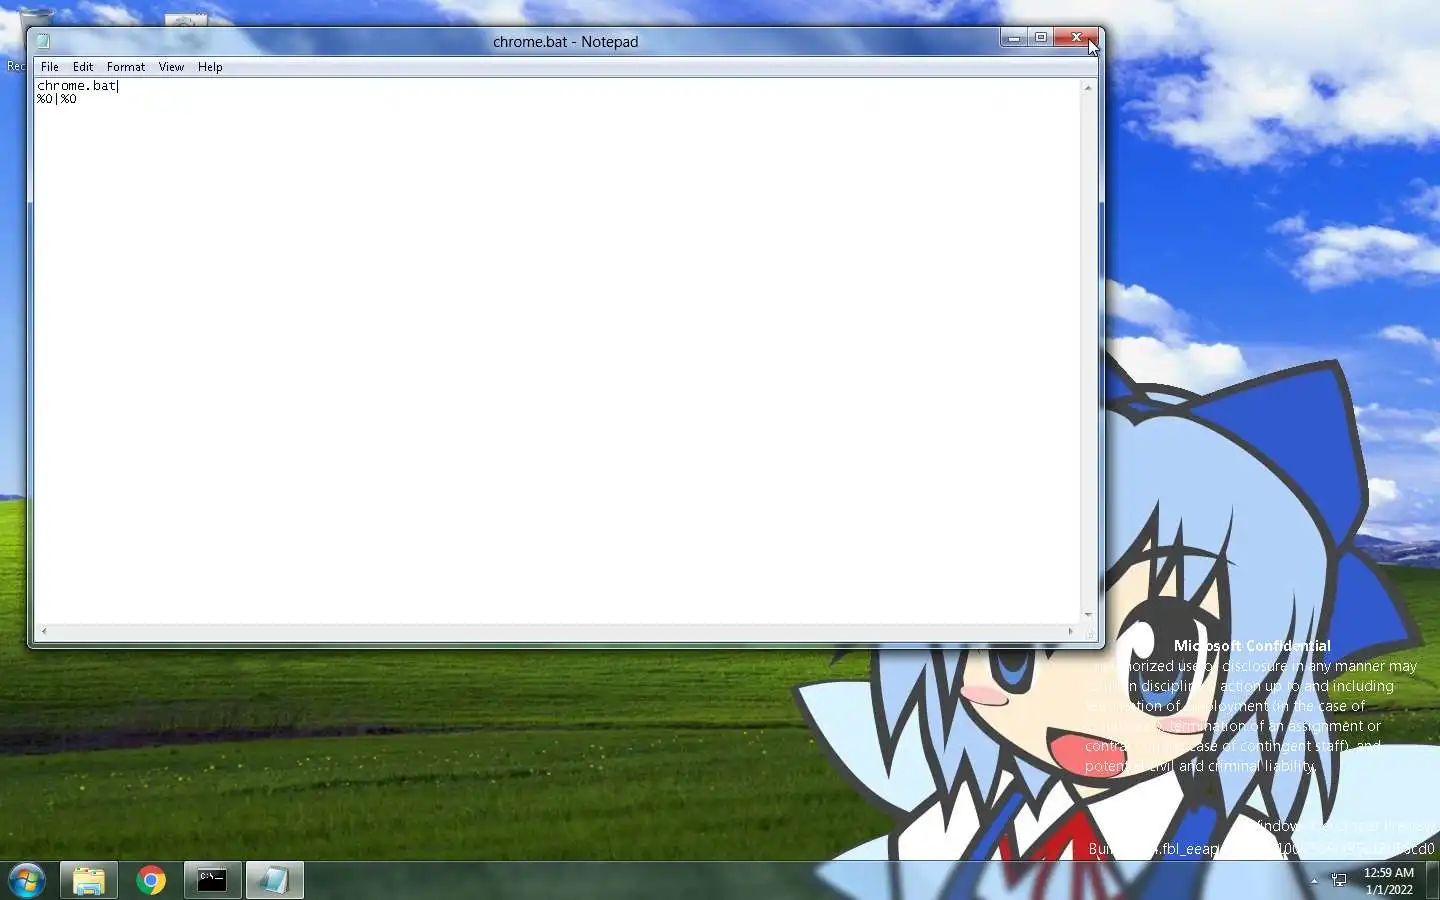Click the network icon in system tray
The width and height of the screenshot is (1440, 900).
(x=1339, y=881)
